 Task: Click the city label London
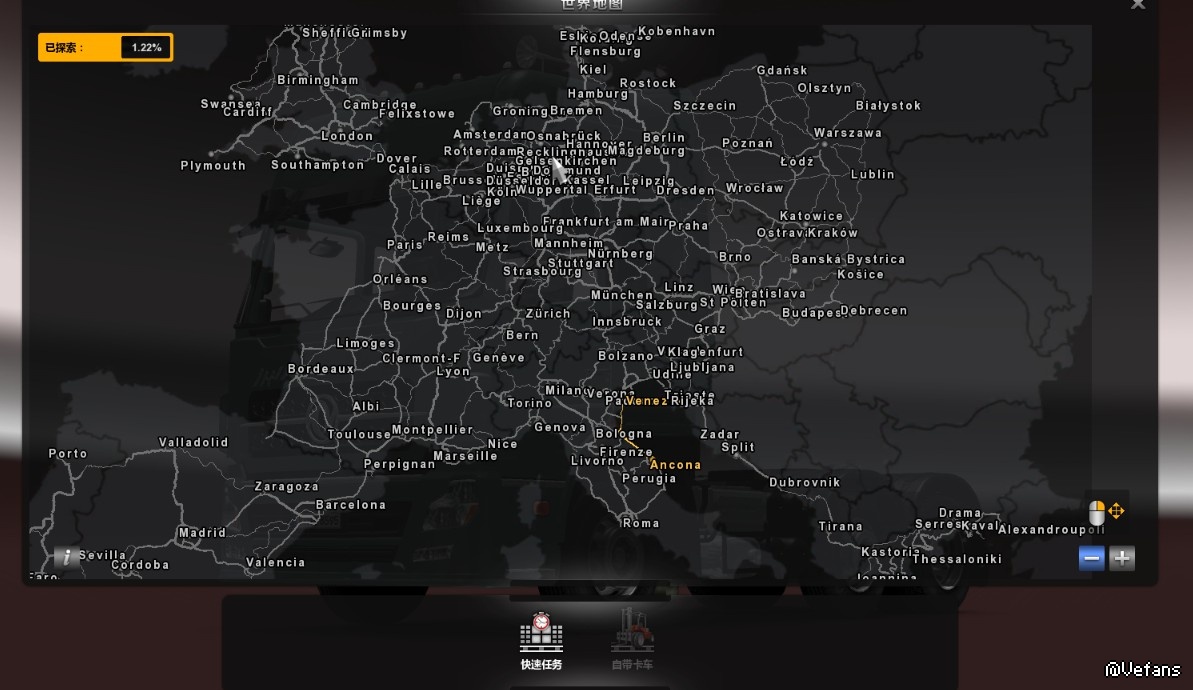[347, 135]
